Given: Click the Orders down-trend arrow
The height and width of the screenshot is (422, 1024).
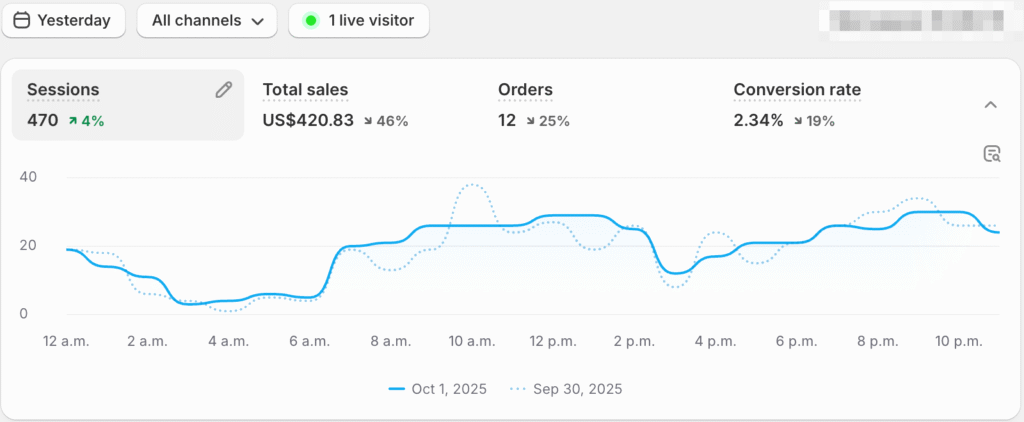Looking at the screenshot, I should pyautogui.click(x=530, y=121).
